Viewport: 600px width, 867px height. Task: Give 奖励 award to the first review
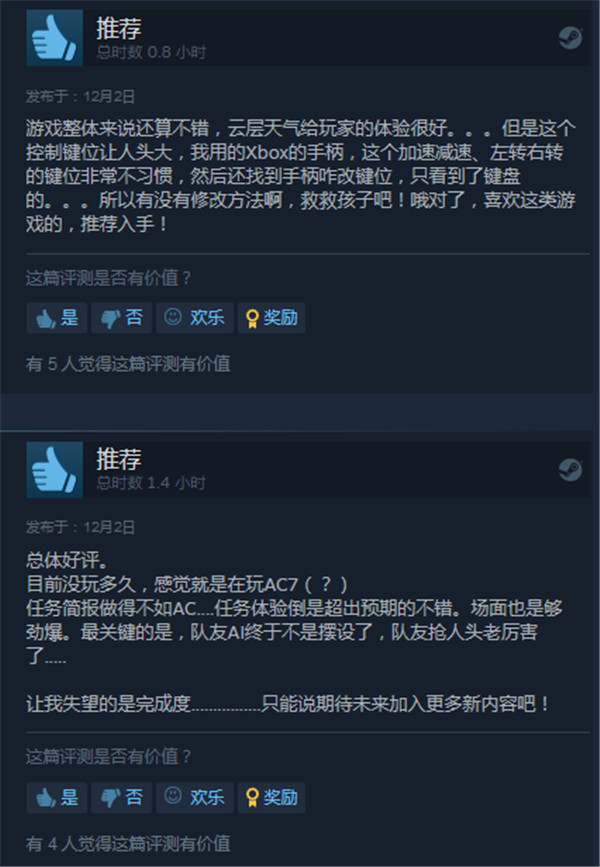click(272, 318)
